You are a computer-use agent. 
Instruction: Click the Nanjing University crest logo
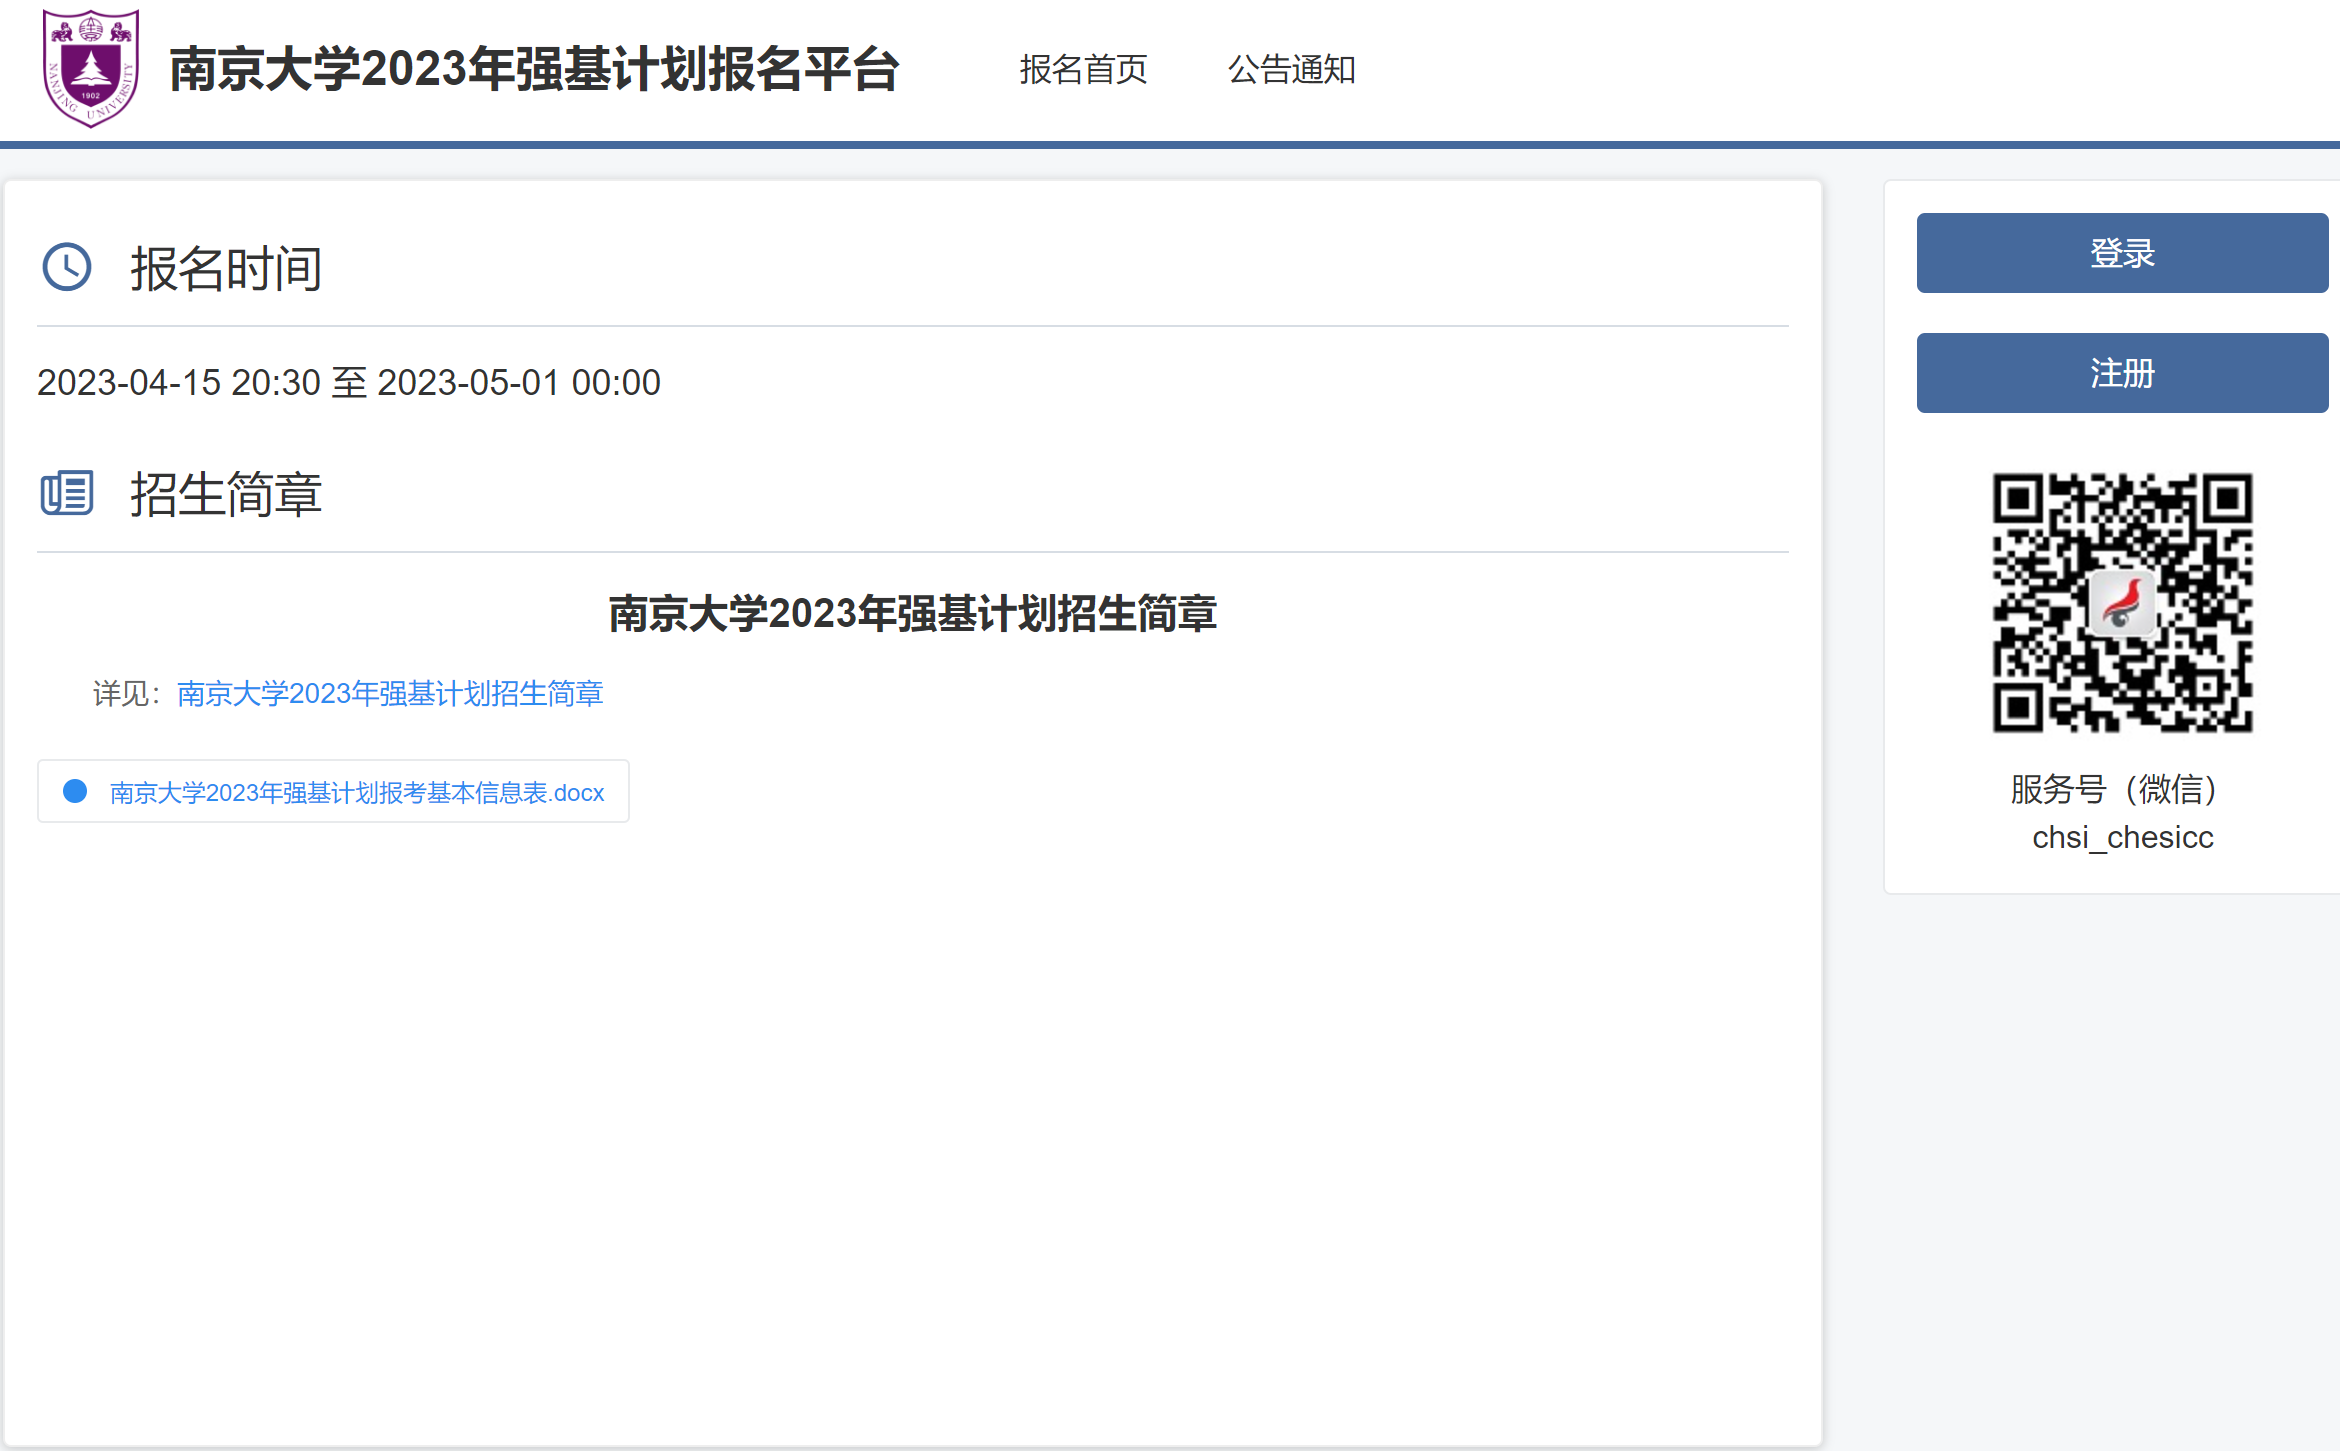pyautogui.click(x=91, y=68)
